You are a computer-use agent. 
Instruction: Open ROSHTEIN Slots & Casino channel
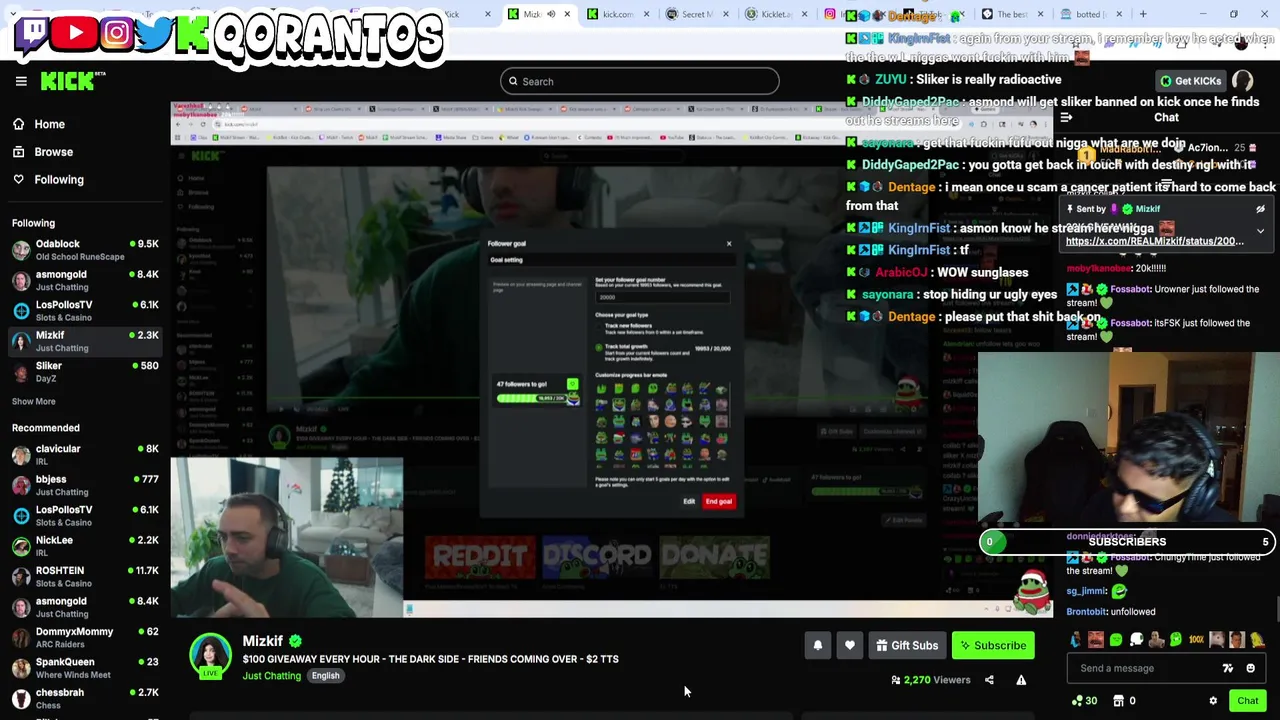tap(85, 576)
